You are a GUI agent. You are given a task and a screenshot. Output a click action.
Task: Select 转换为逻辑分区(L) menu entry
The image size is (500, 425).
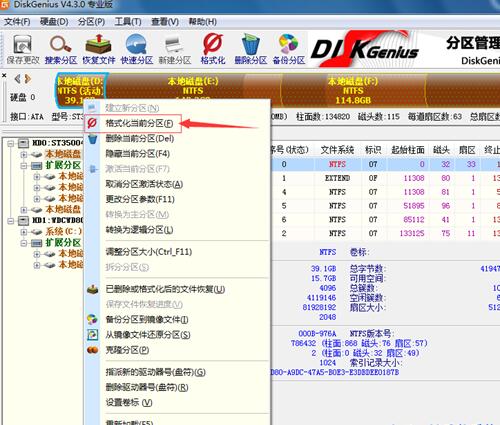pyautogui.click(x=139, y=230)
